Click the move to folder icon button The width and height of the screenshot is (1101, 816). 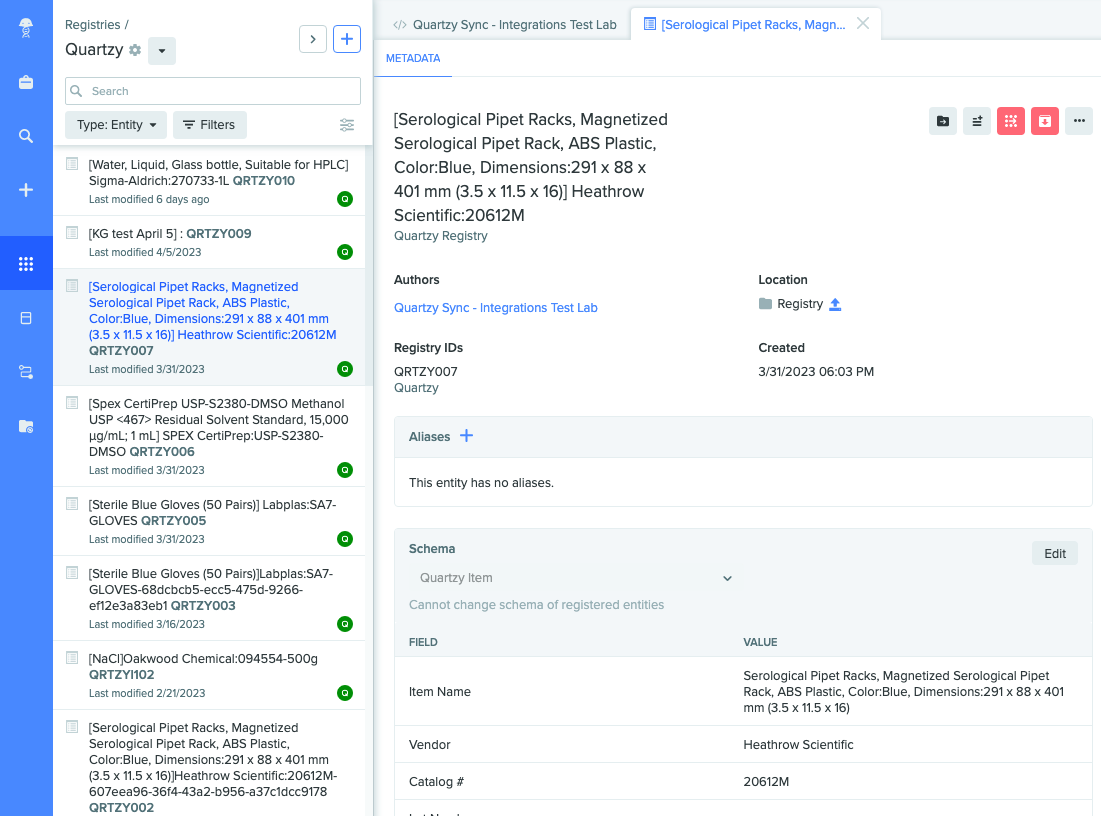(x=942, y=121)
